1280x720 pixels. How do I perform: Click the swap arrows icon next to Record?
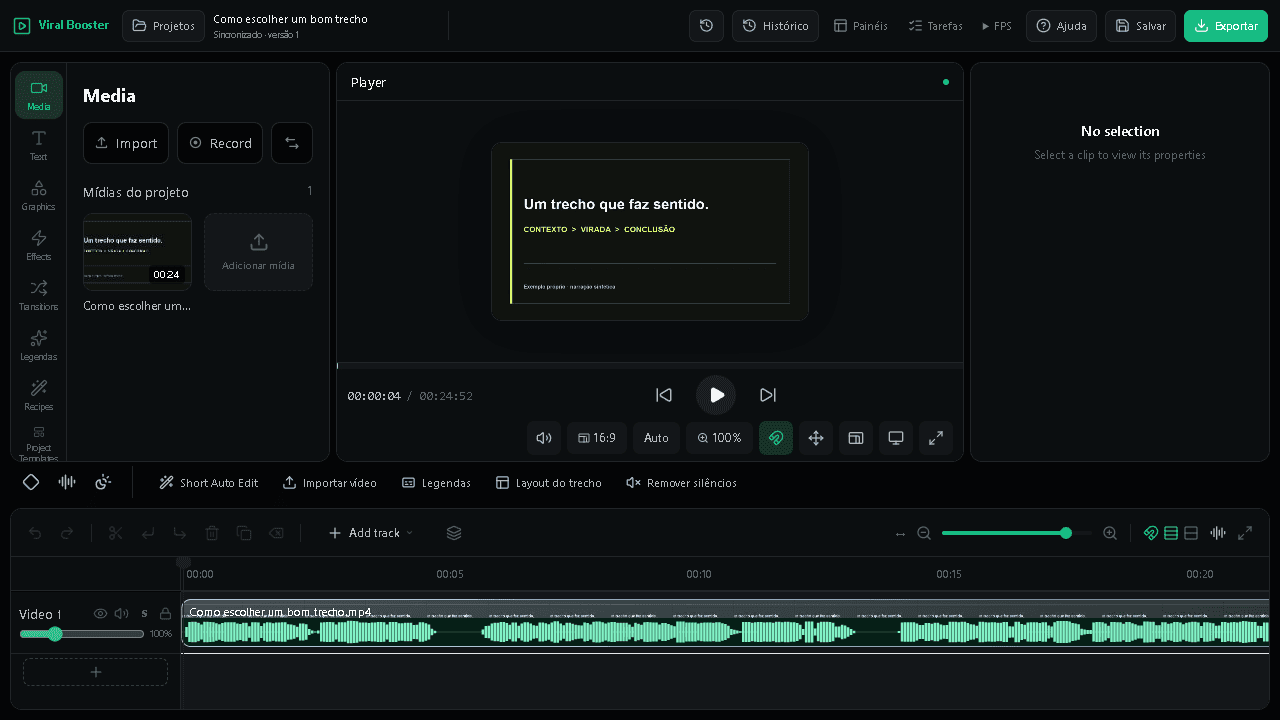pyautogui.click(x=292, y=143)
